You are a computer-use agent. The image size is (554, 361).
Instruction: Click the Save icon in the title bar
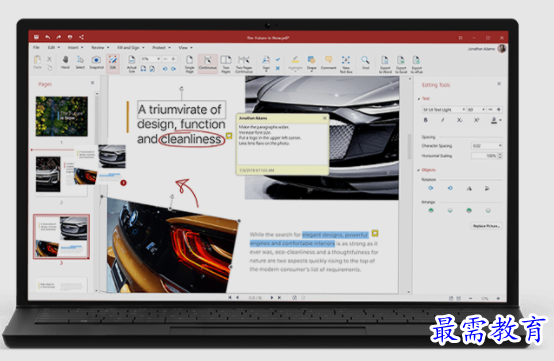click(36, 37)
